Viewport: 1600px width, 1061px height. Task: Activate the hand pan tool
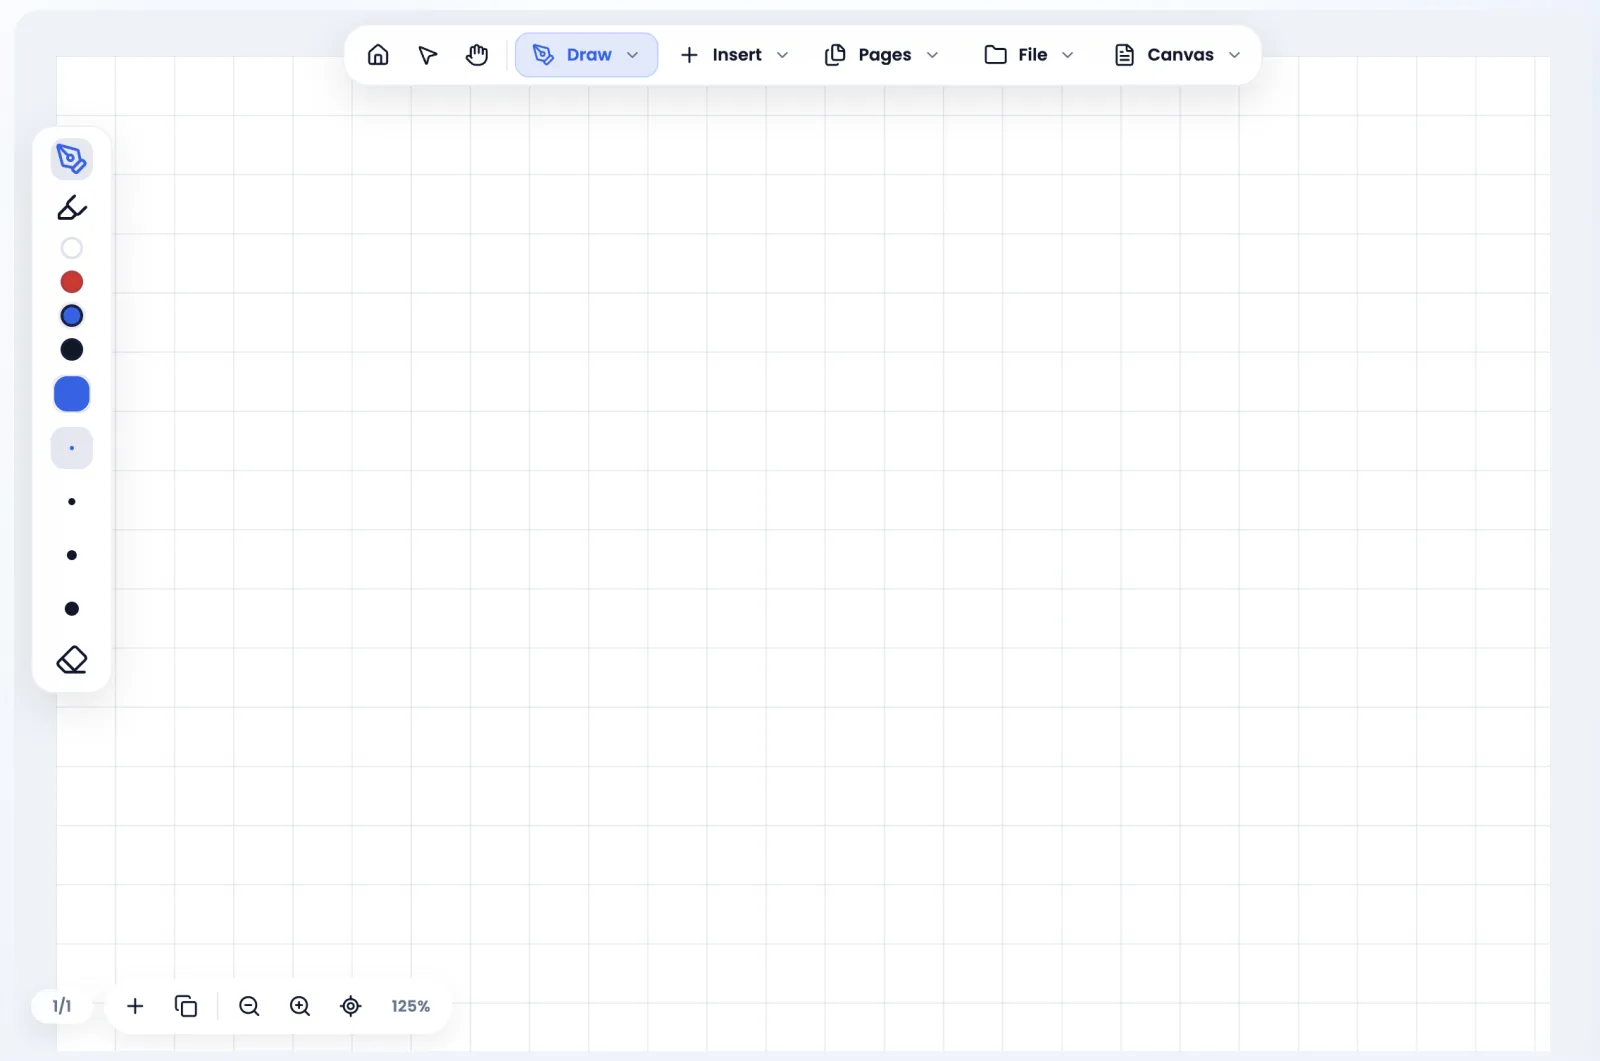click(477, 55)
